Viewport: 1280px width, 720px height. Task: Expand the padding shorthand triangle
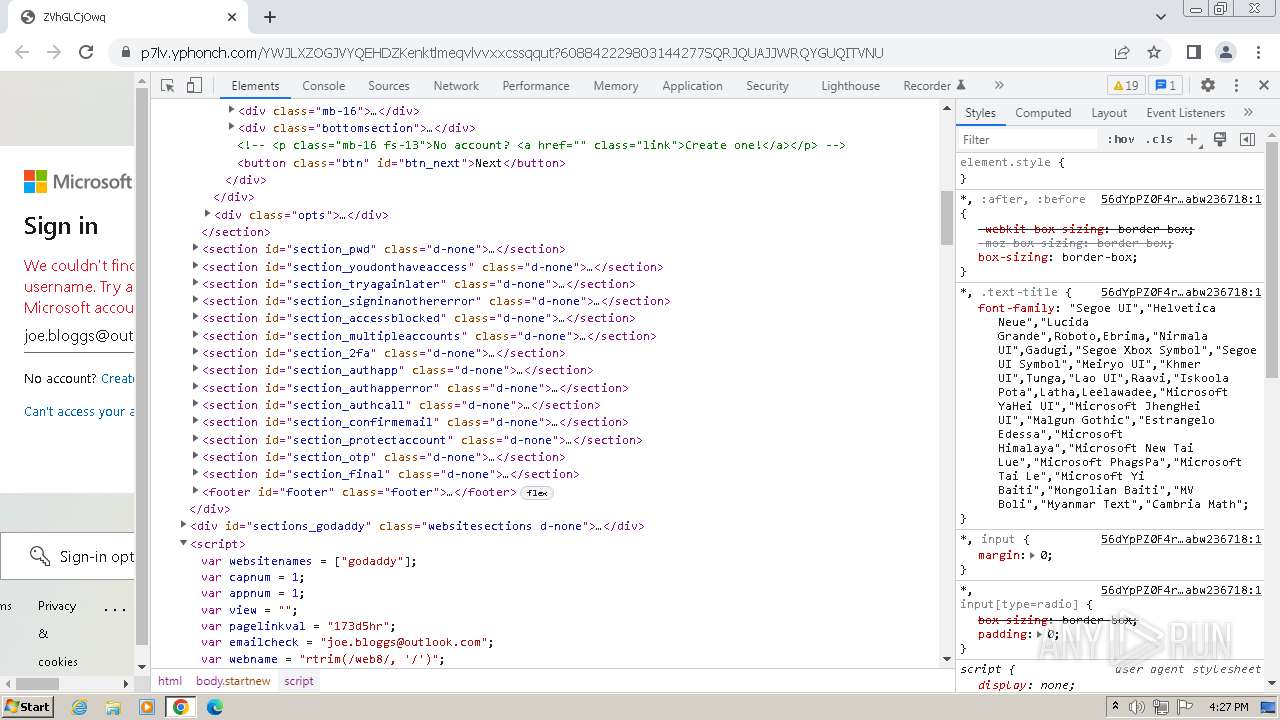[x=1040, y=634]
